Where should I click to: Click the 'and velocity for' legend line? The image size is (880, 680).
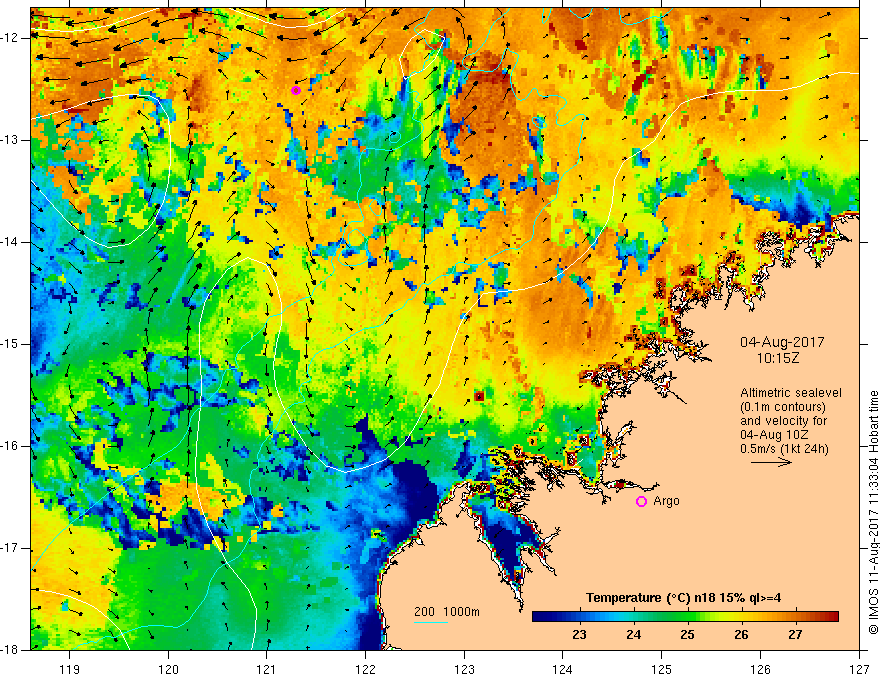(783, 421)
